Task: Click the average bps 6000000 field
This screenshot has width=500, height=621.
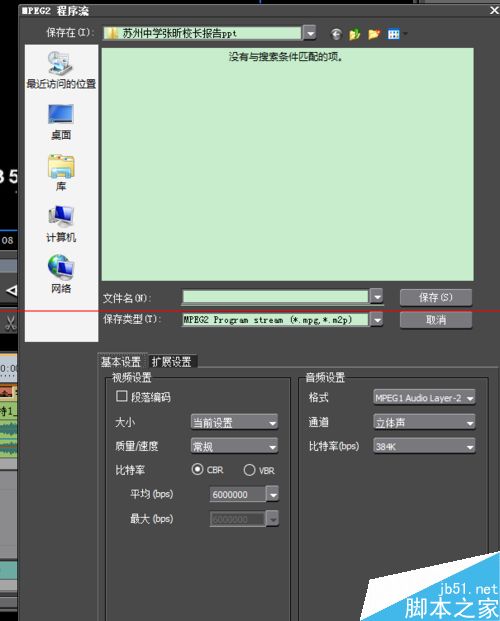Action: pyautogui.click(x=238, y=494)
